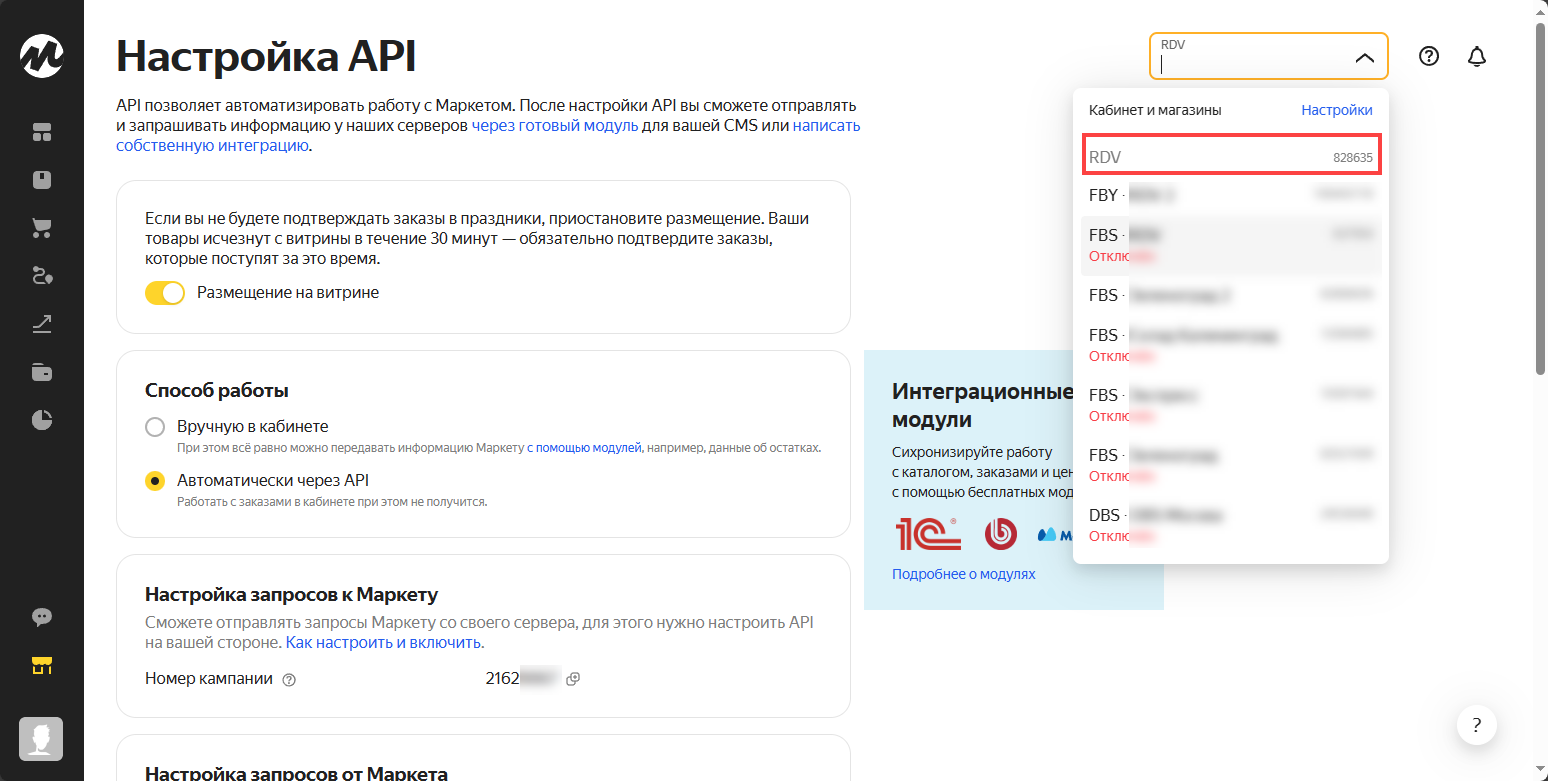1548x781 pixels.
Task: Open the analytics pie chart icon
Action: [42, 420]
